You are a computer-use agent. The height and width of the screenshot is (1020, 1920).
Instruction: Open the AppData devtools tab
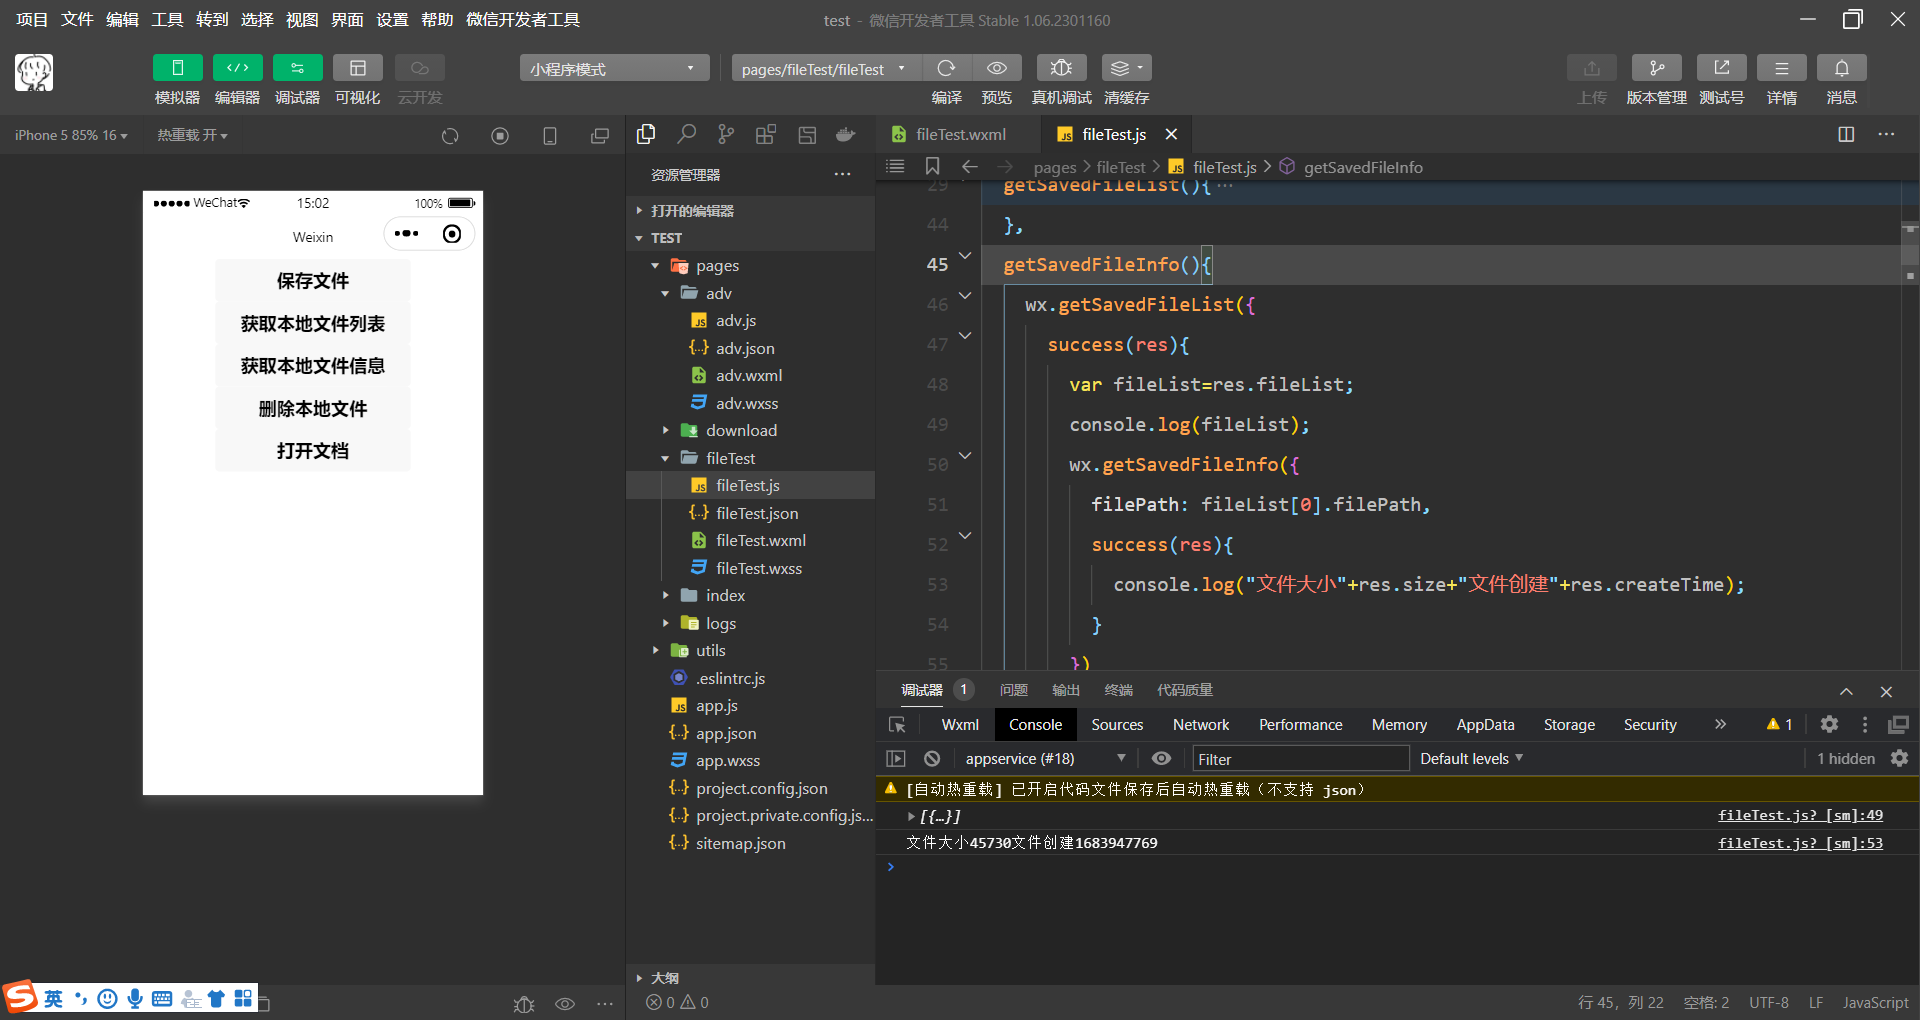click(x=1485, y=725)
